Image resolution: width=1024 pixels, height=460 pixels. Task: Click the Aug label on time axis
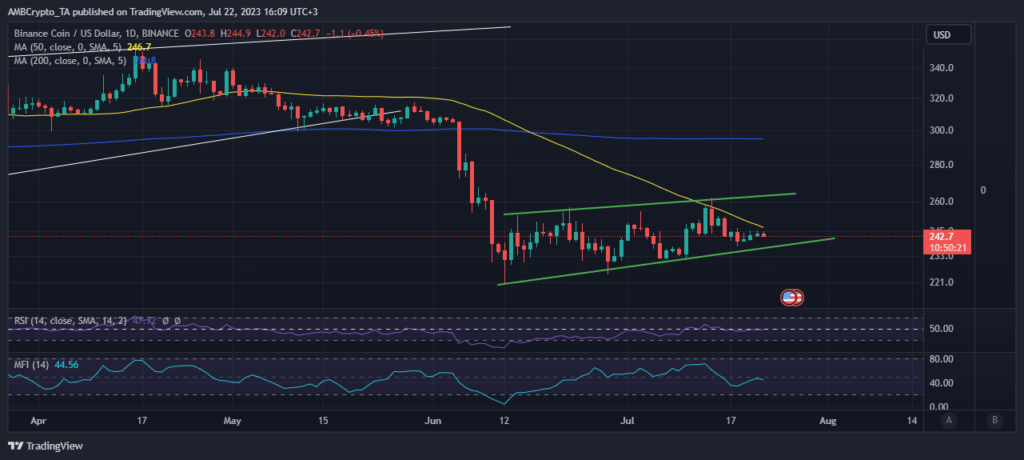click(830, 421)
